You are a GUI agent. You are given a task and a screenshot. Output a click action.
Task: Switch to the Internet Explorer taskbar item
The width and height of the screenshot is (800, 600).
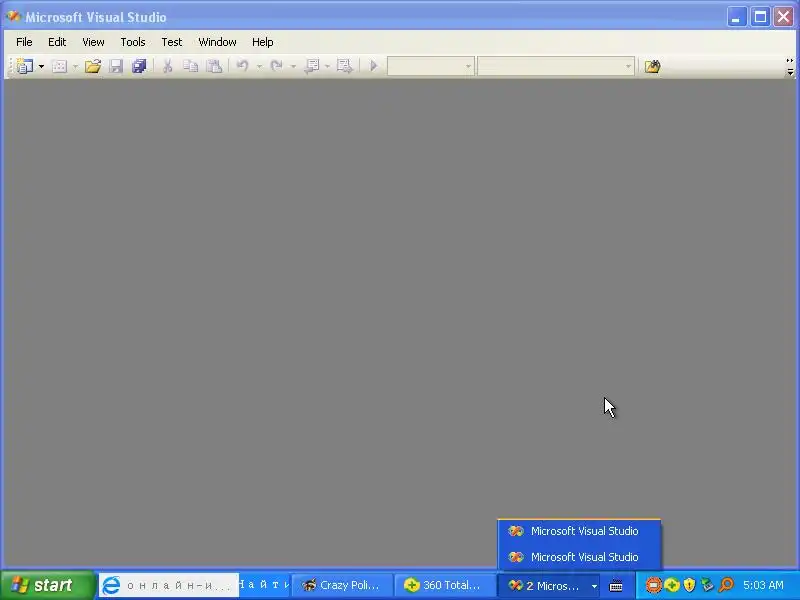pos(168,585)
